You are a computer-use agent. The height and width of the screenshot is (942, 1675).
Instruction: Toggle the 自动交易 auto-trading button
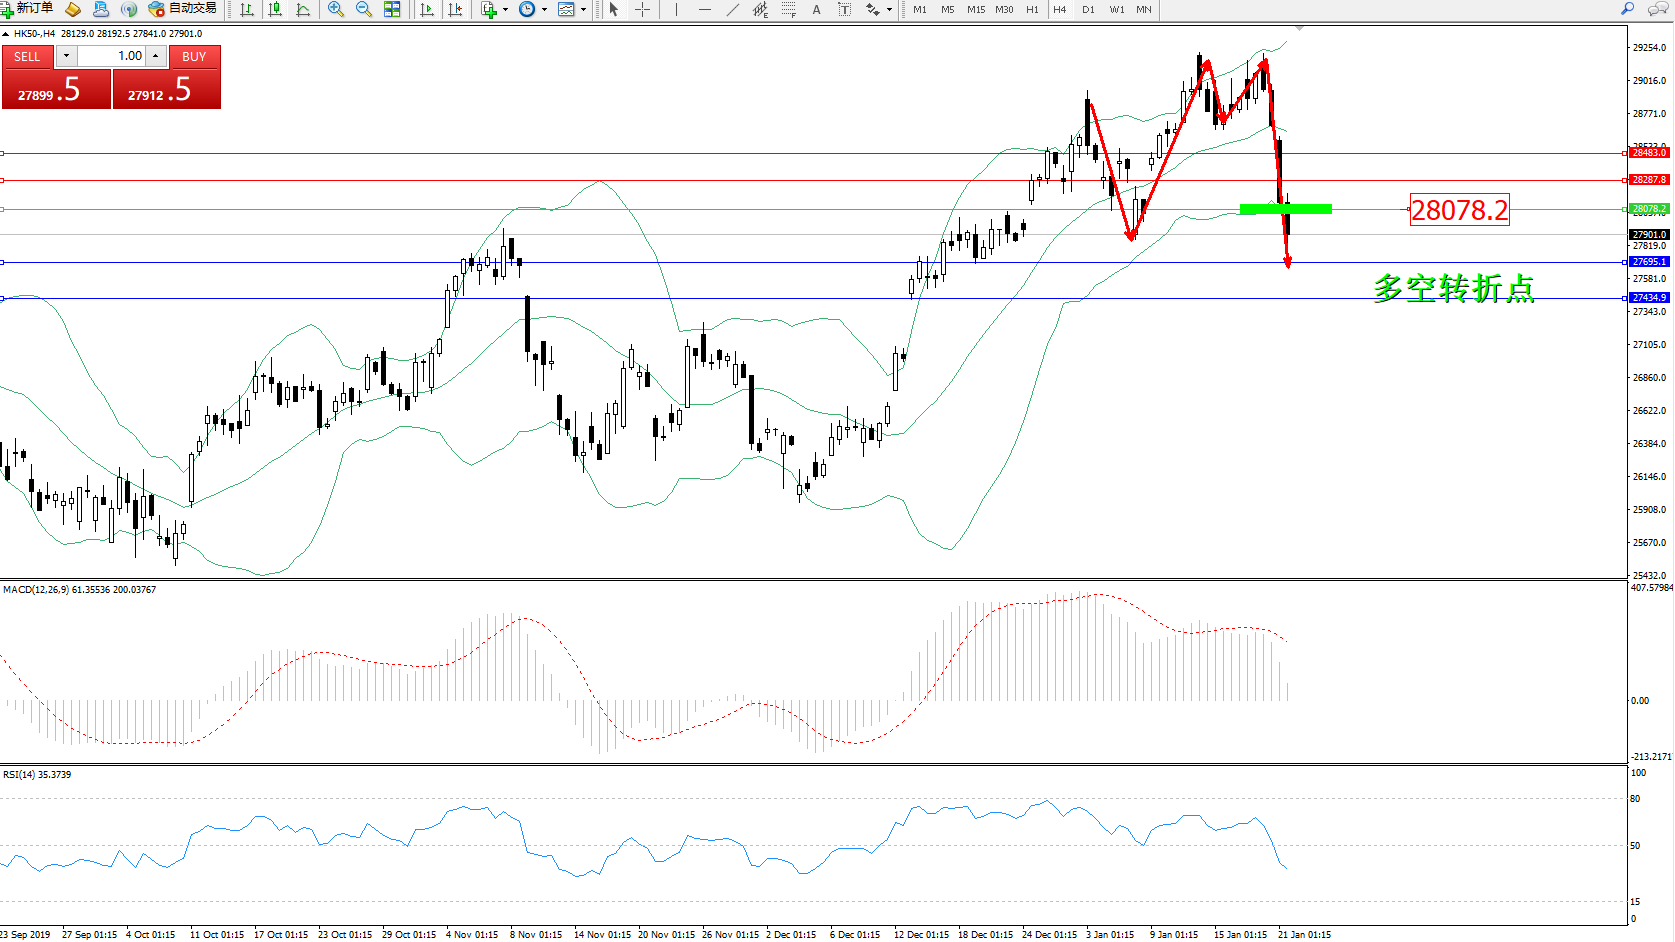(x=183, y=9)
